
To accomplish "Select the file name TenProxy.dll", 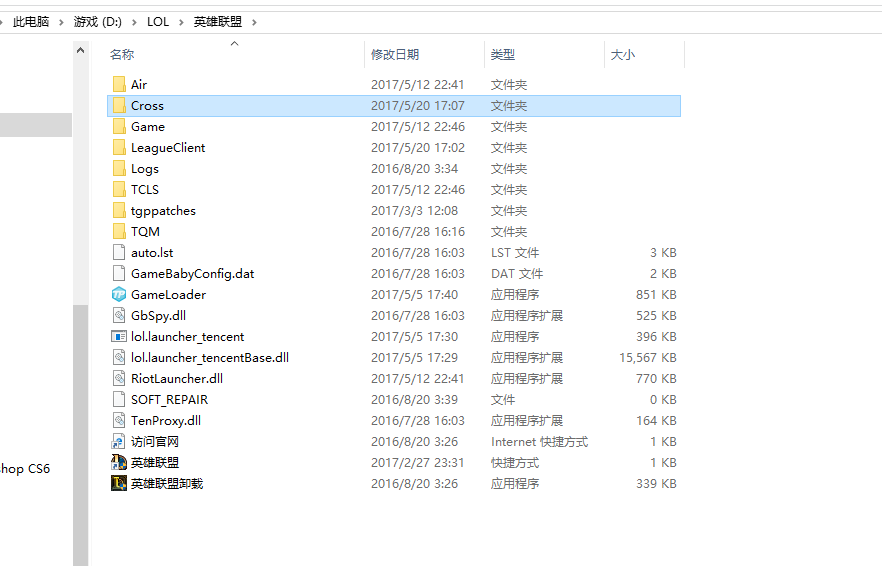I will 166,421.
